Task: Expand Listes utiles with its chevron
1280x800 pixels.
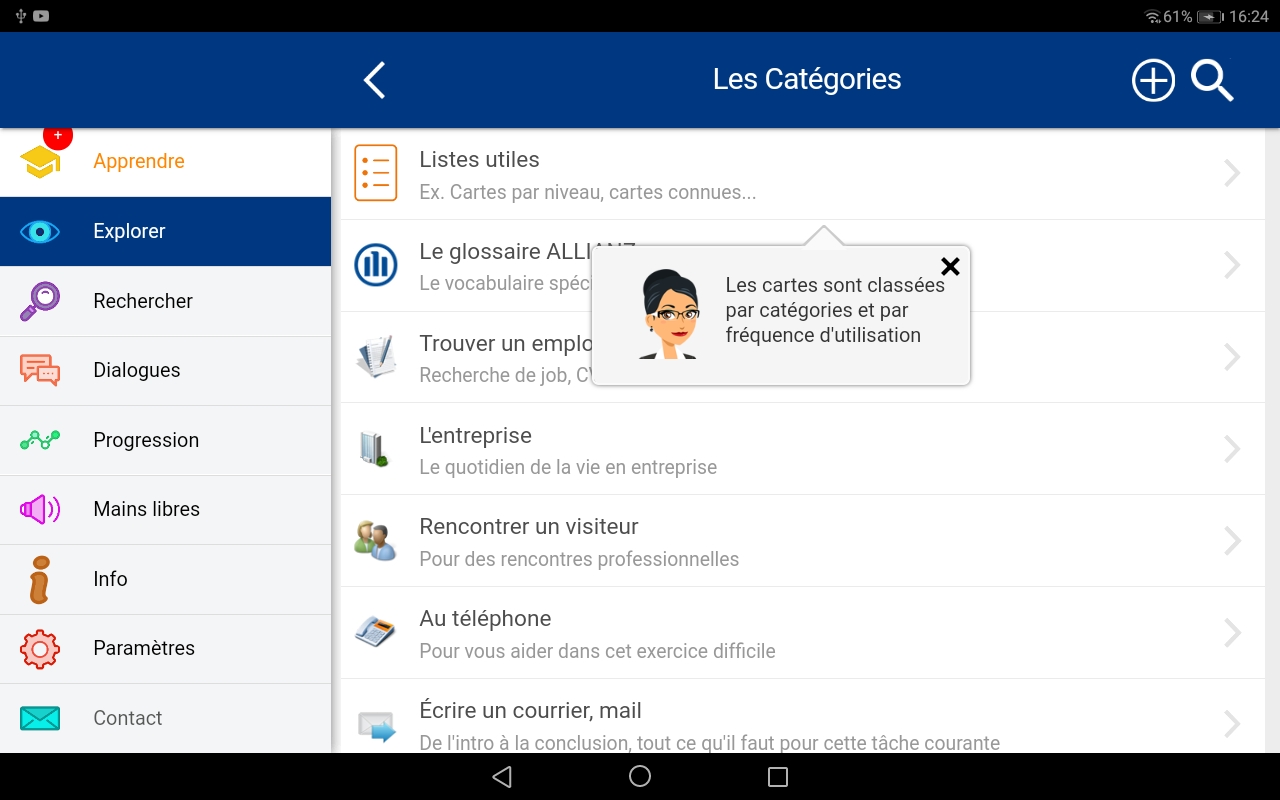Action: pyautogui.click(x=1232, y=173)
